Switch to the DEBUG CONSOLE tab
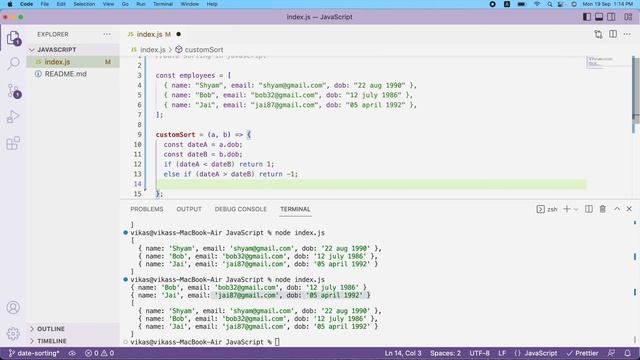Screen dimensions: 640x360 click(x=240, y=209)
